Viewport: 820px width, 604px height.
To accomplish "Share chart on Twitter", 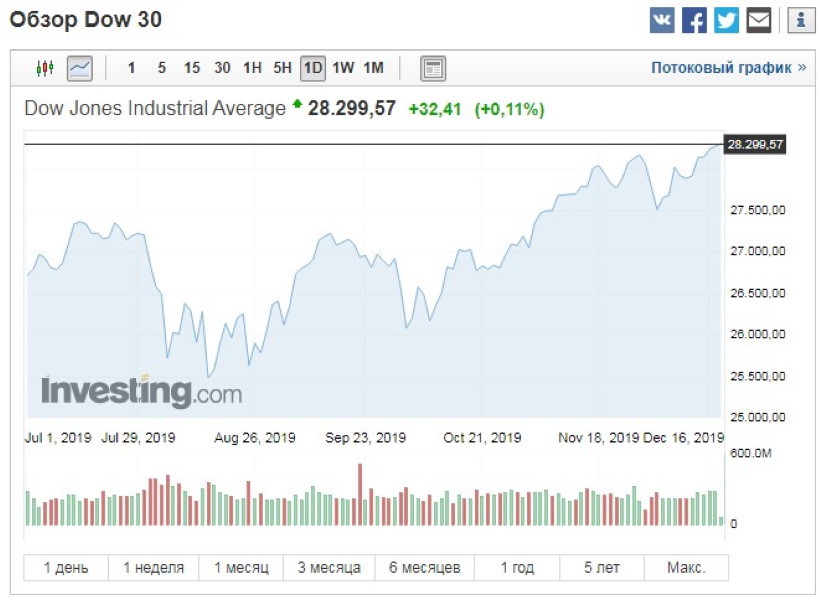I will click(727, 20).
